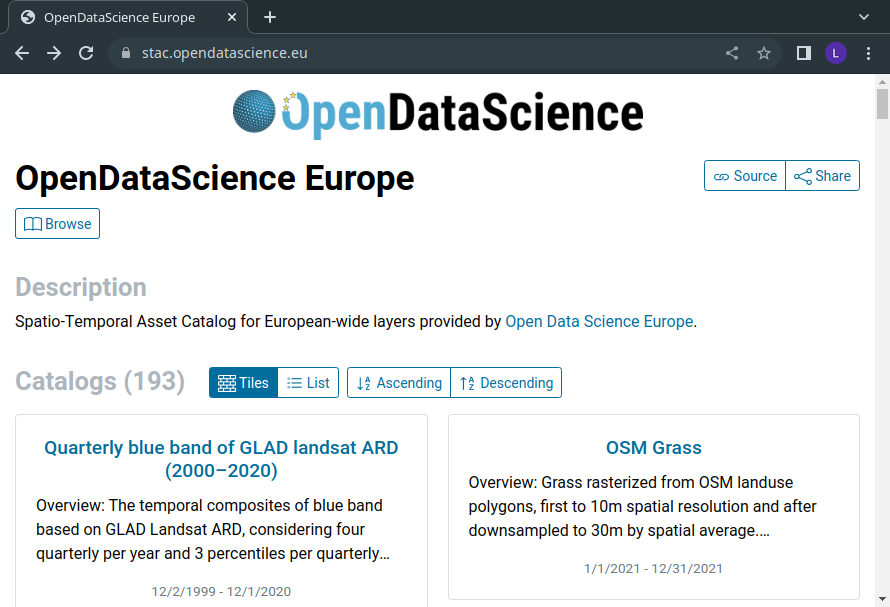The height and width of the screenshot is (607, 890).
Task: Open the user profile avatar L
Action: (836, 53)
